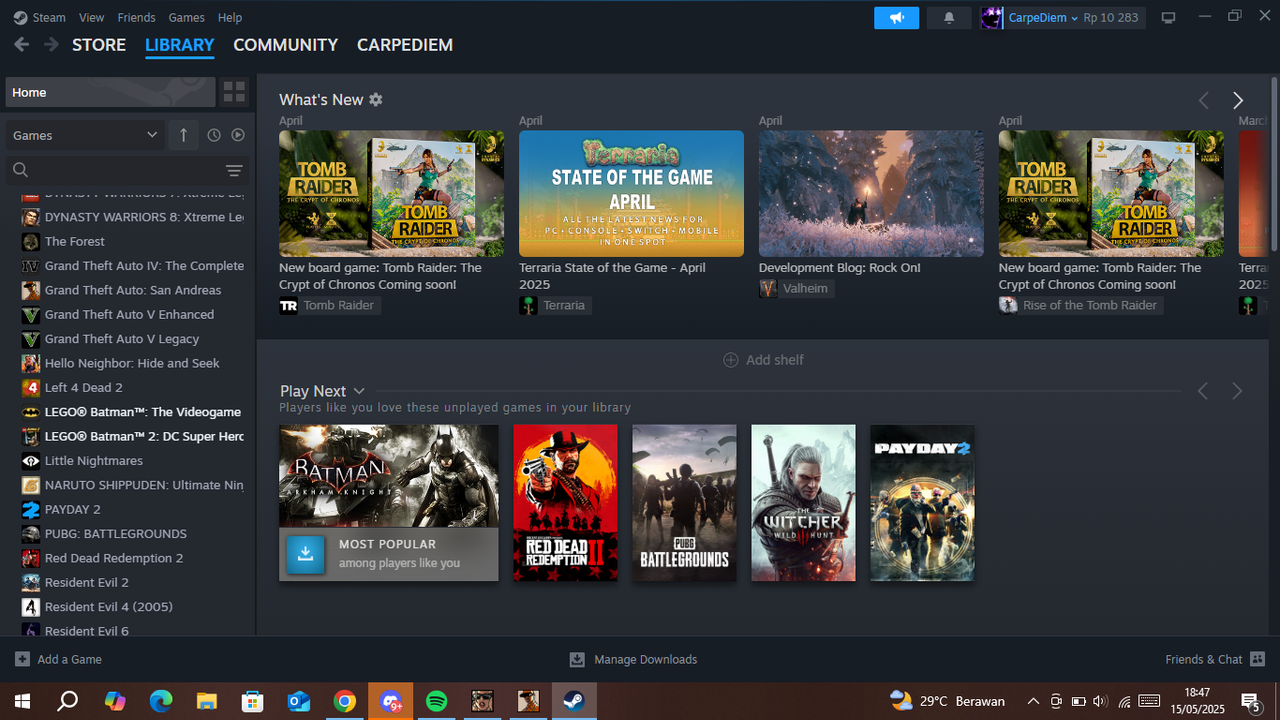Open the Red Dead Redemption II cover
This screenshot has width=1280, height=720.
pos(565,503)
